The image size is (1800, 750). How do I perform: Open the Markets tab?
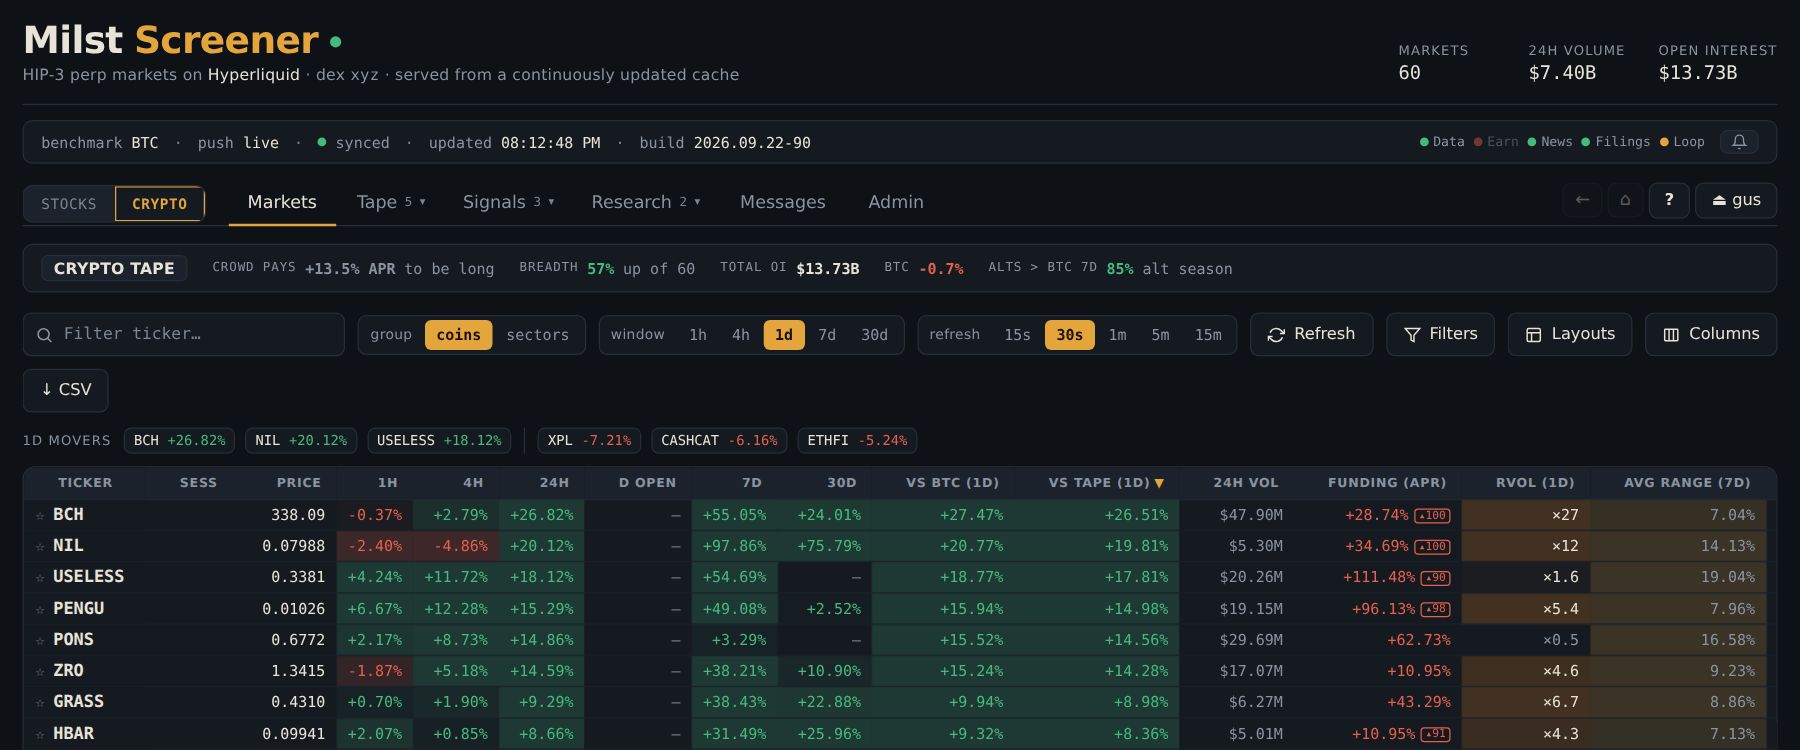pos(282,202)
